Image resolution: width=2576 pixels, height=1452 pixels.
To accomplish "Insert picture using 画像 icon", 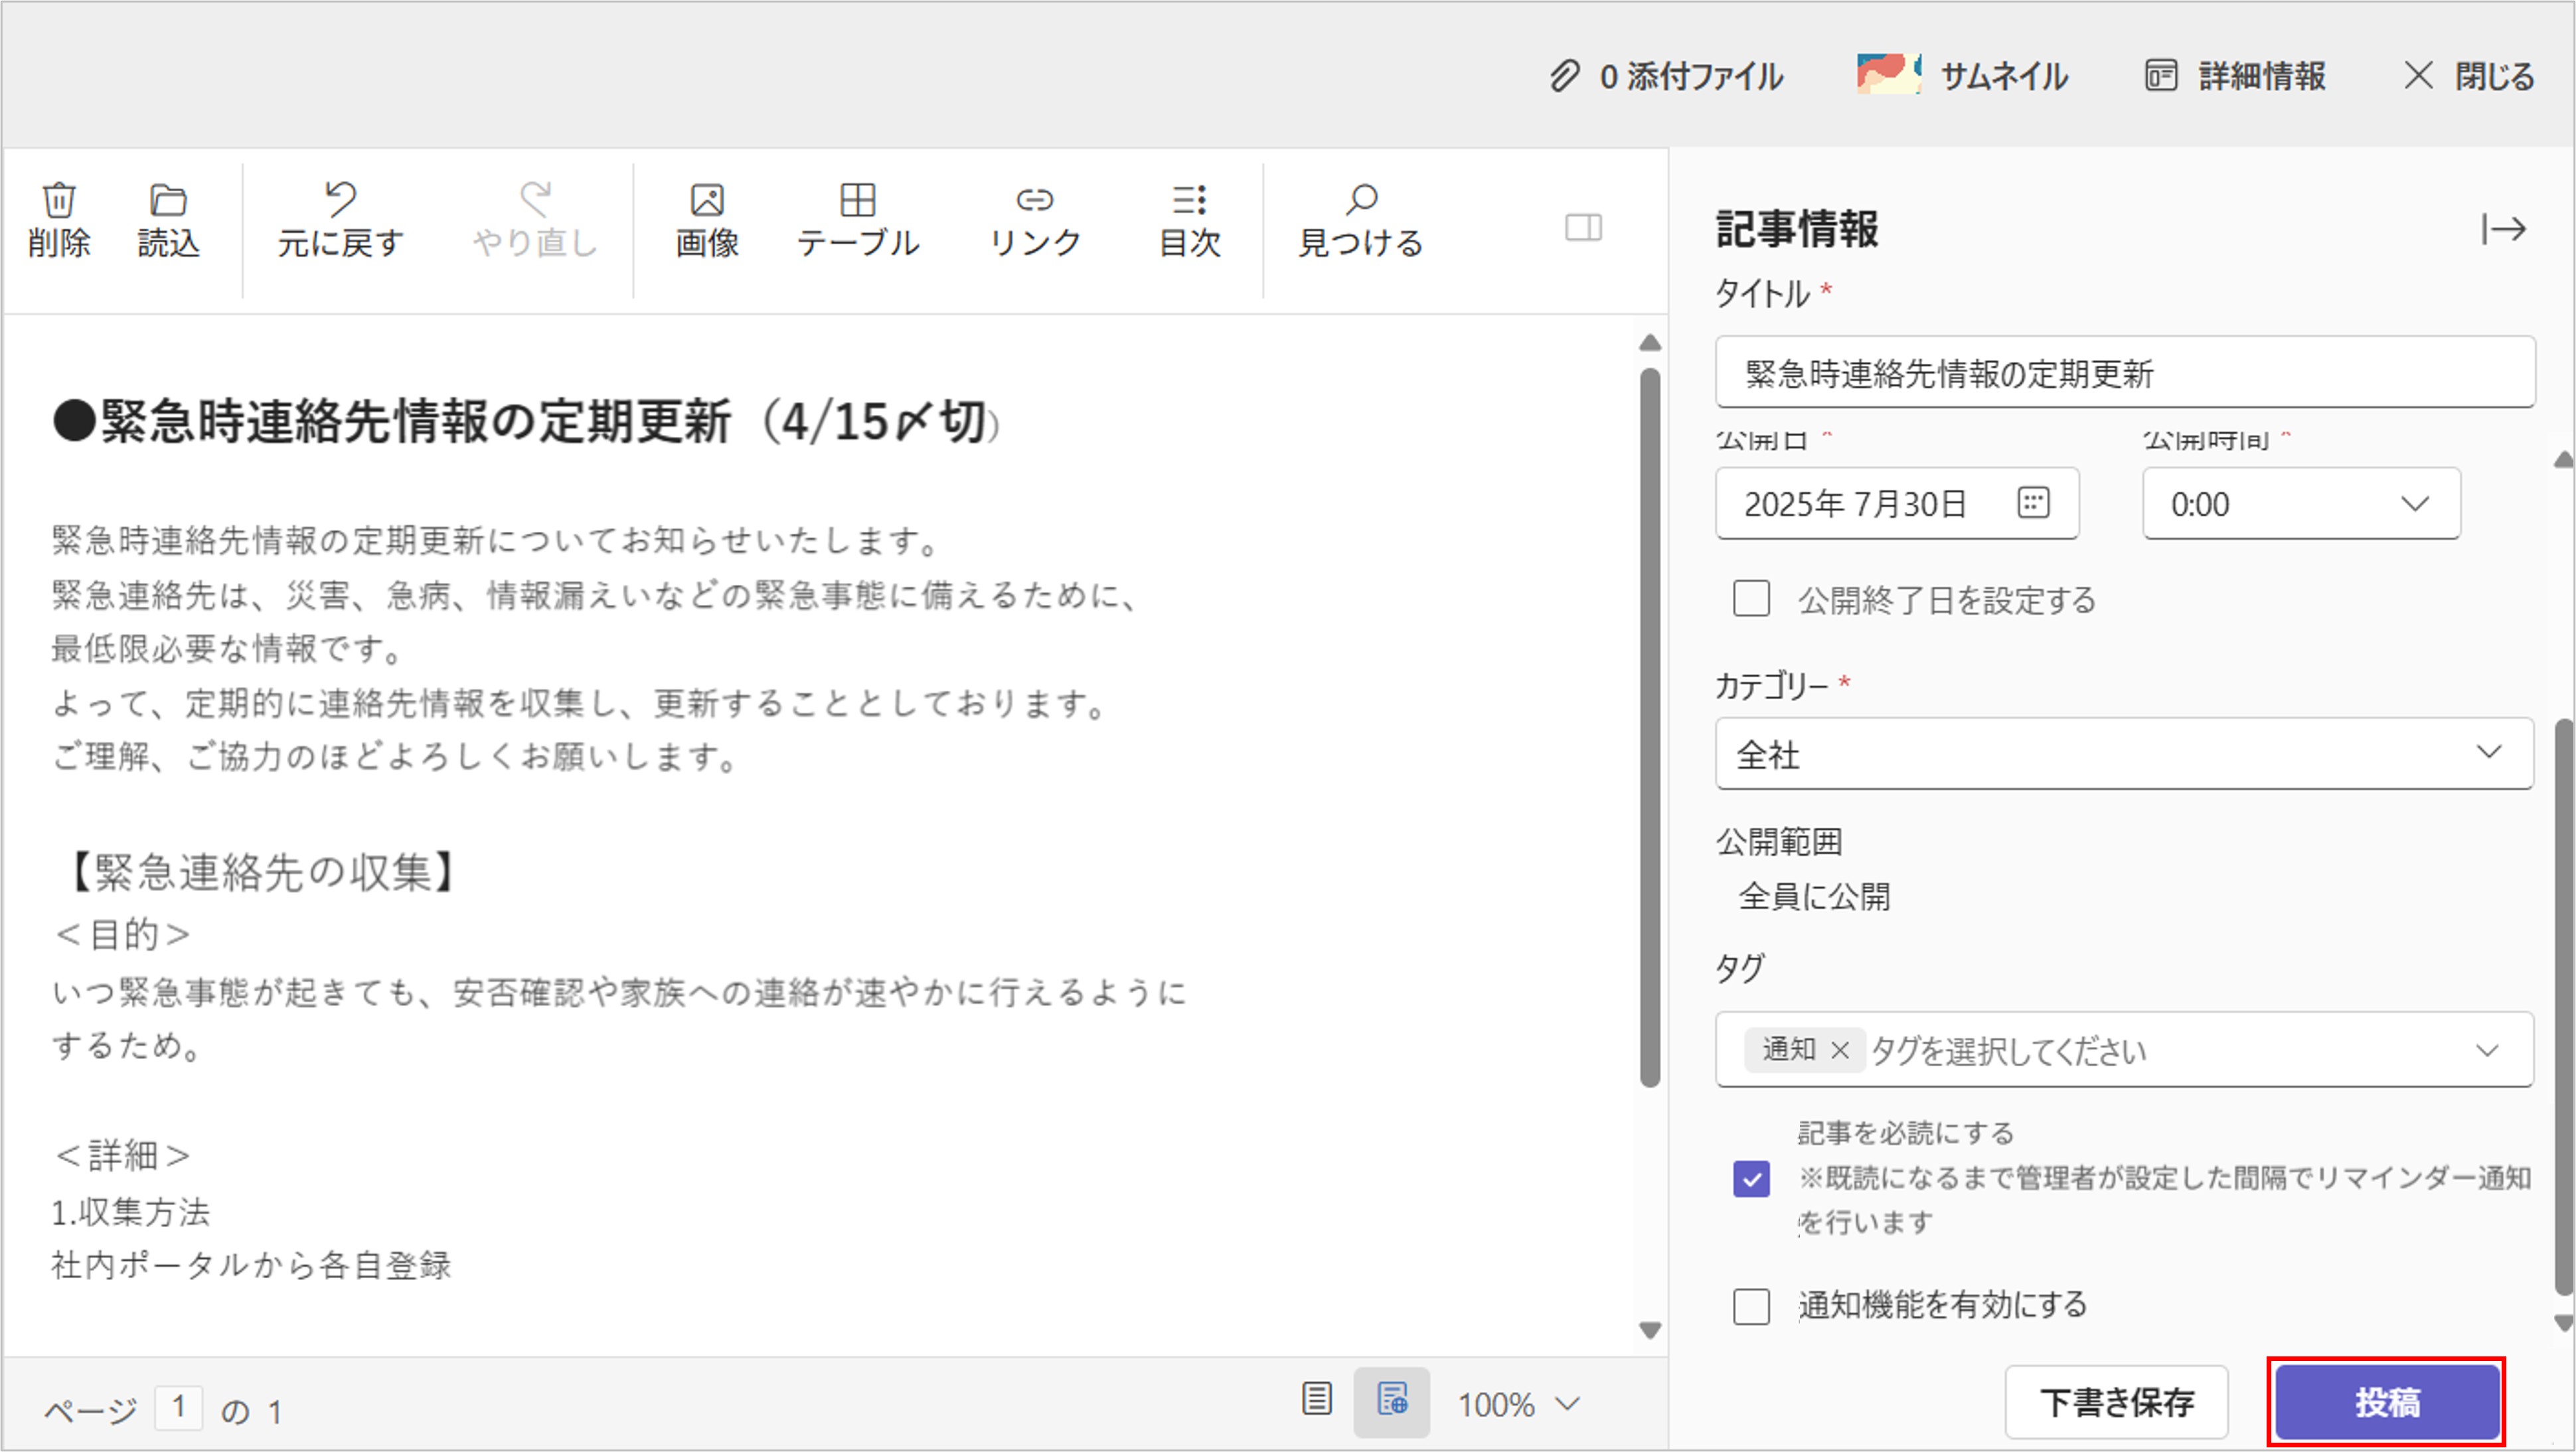I will [707, 219].
